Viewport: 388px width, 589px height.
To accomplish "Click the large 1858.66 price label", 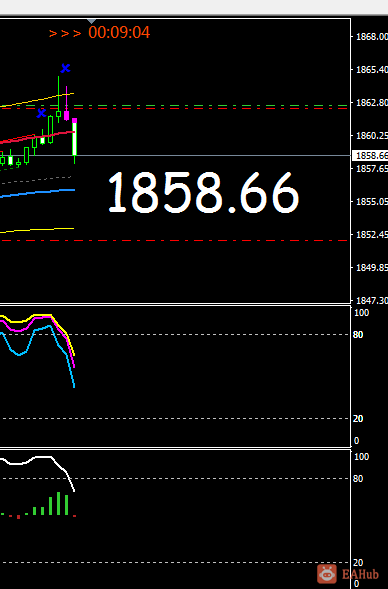I will coord(203,193).
